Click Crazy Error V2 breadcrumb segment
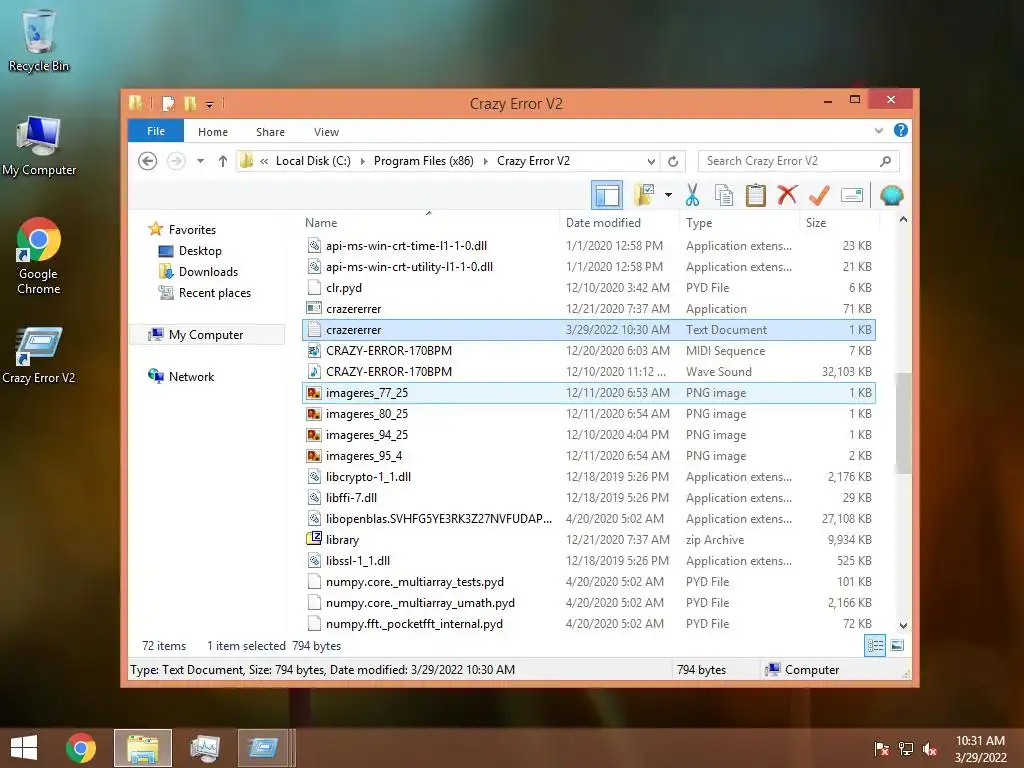Viewport: 1024px width, 768px height. pyautogui.click(x=533, y=161)
